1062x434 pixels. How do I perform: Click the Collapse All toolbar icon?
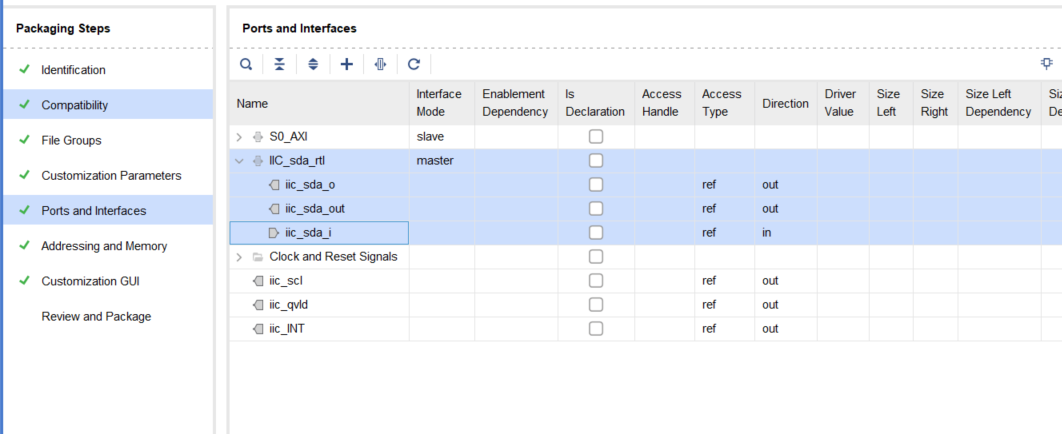[279, 64]
